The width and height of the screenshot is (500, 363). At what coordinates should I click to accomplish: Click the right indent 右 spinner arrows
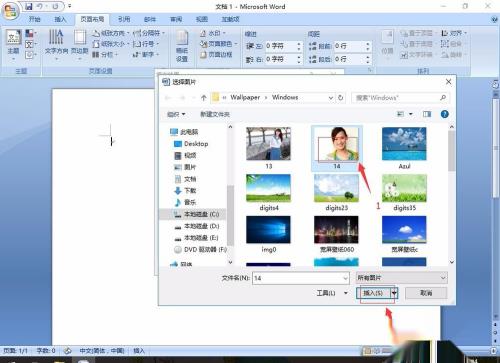pyautogui.click(x=299, y=59)
